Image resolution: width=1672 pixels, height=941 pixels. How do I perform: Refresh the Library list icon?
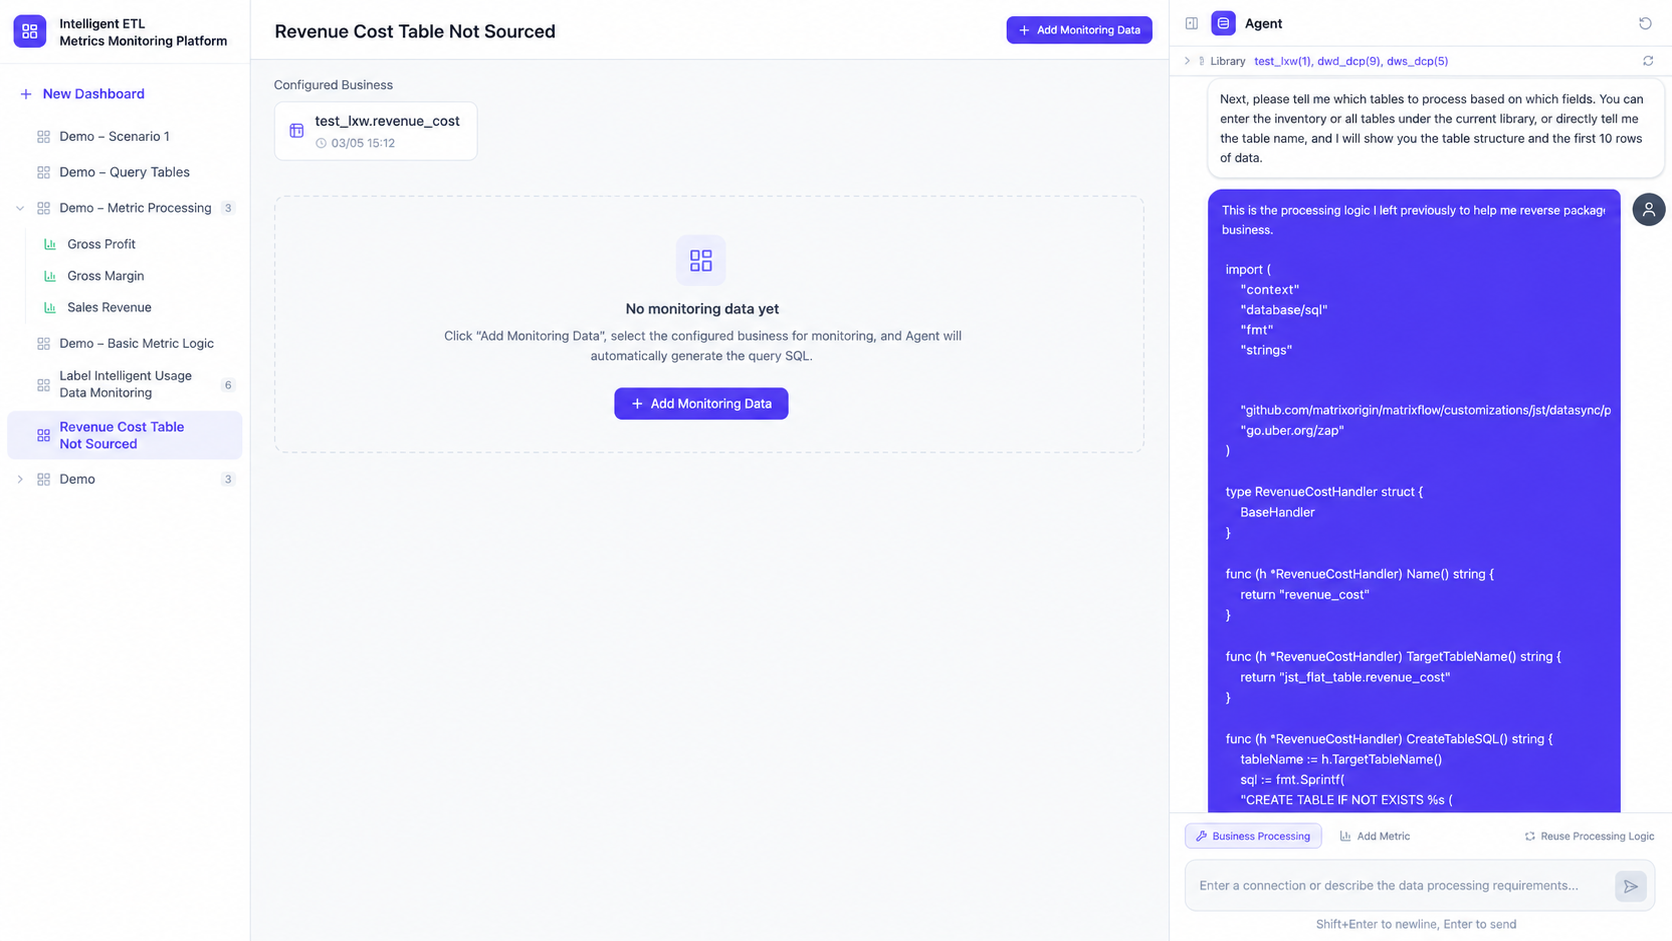1648,61
